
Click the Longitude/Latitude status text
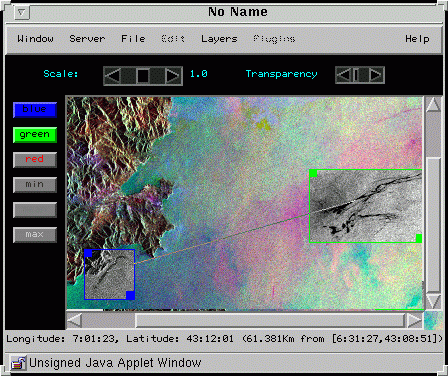click(224, 339)
